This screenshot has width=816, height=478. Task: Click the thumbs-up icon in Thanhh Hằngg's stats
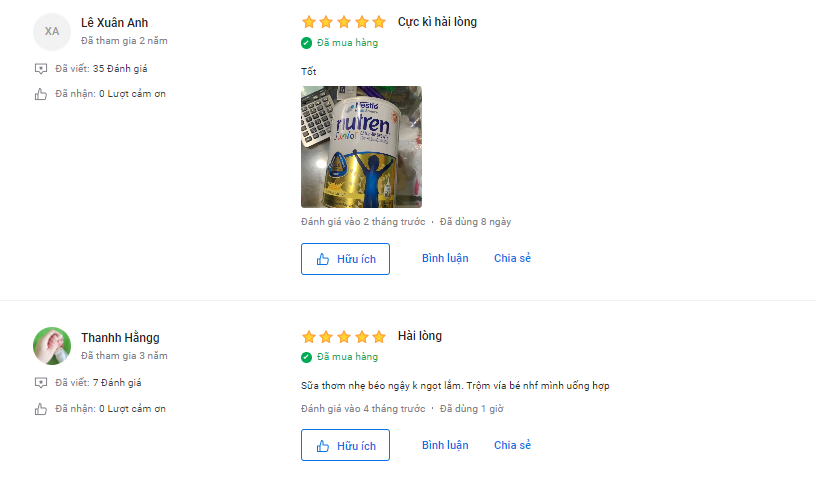point(41,409)
